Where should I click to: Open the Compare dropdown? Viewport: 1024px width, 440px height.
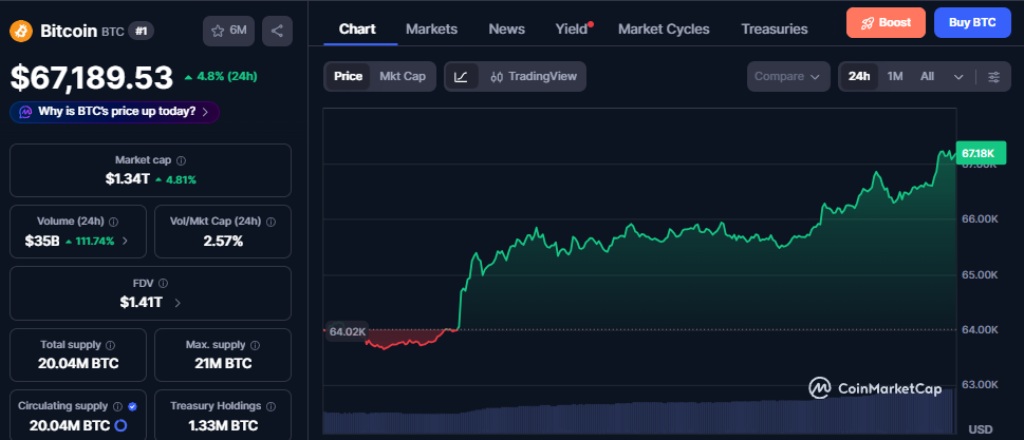pos(788,76)
